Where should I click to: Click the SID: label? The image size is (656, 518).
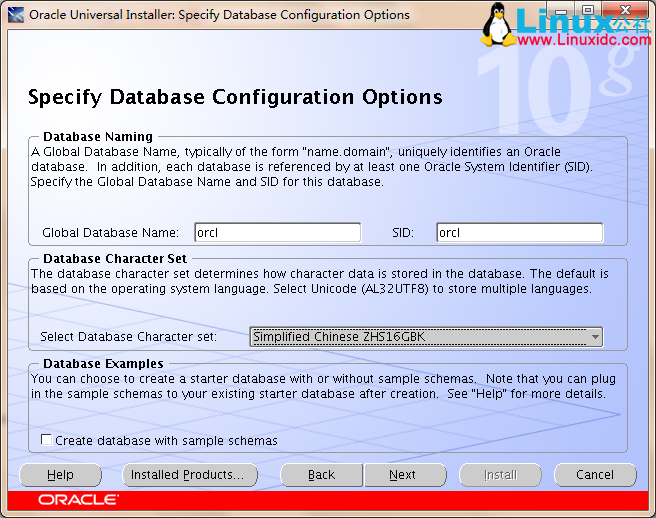tap(403, 233)
